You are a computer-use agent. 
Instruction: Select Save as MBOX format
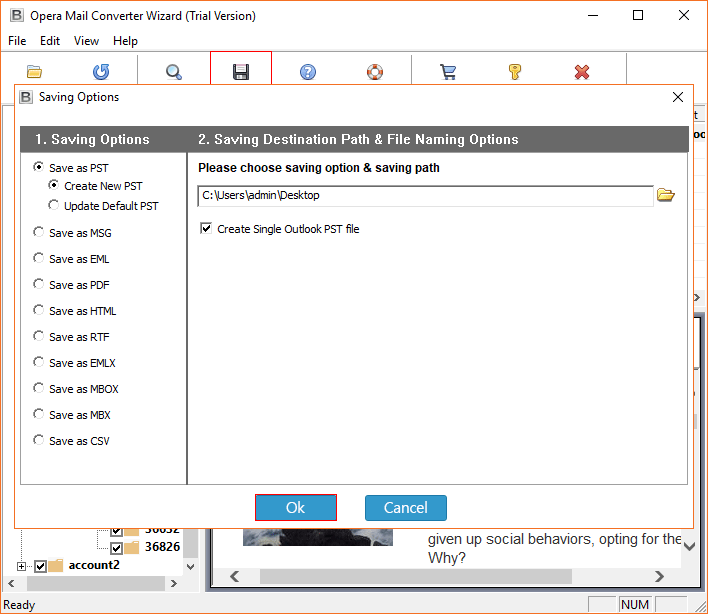39,388
